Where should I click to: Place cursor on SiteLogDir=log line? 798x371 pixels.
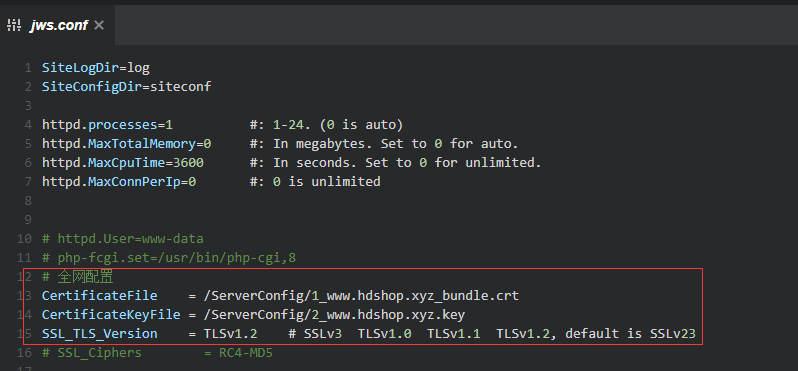(x=96, y=67)
